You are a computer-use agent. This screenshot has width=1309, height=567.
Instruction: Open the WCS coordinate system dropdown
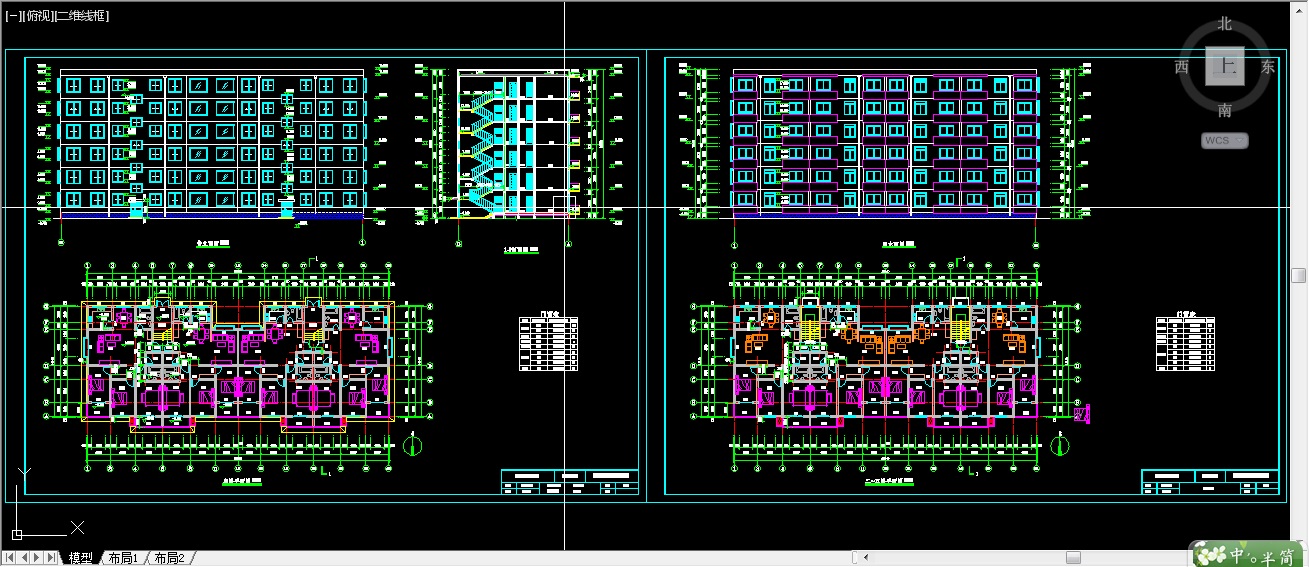point(1225,141)
